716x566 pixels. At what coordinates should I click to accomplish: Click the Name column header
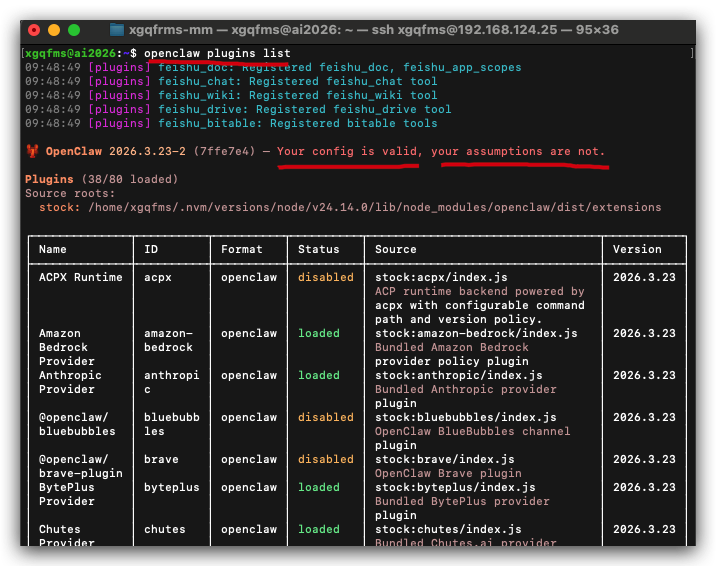(x=53, y=249)
